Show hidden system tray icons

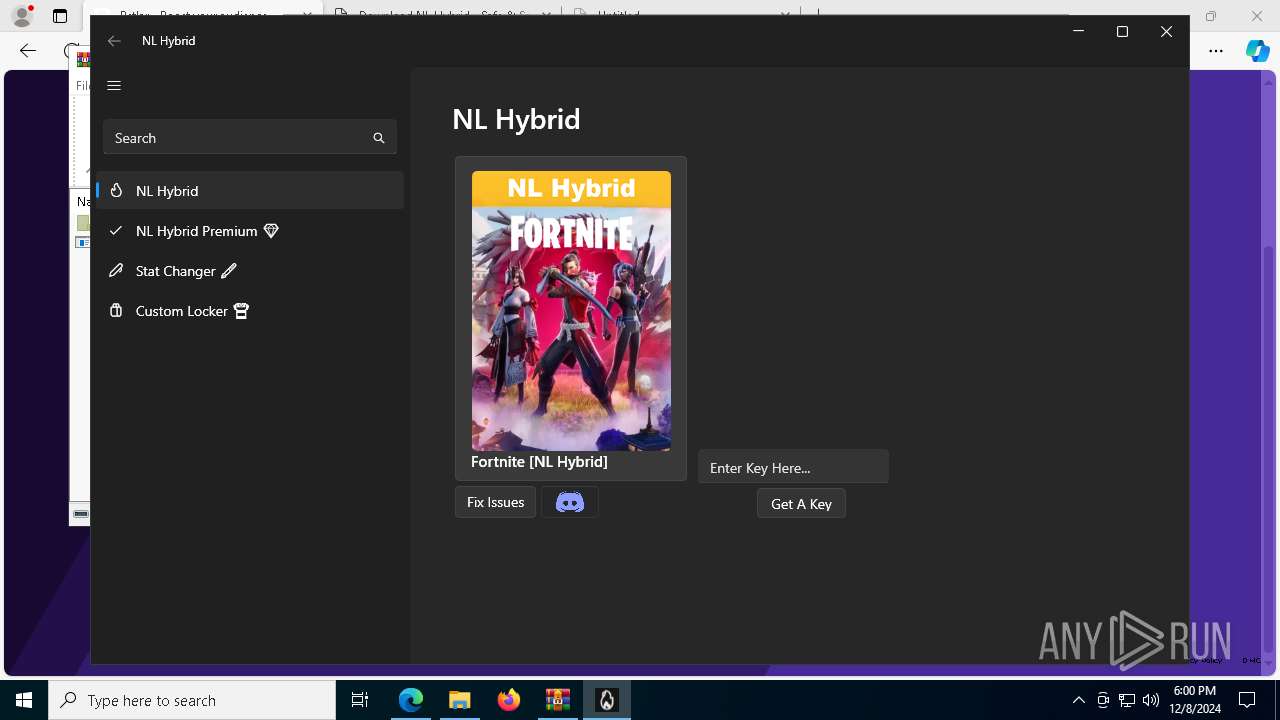[x=1078, y=700]
